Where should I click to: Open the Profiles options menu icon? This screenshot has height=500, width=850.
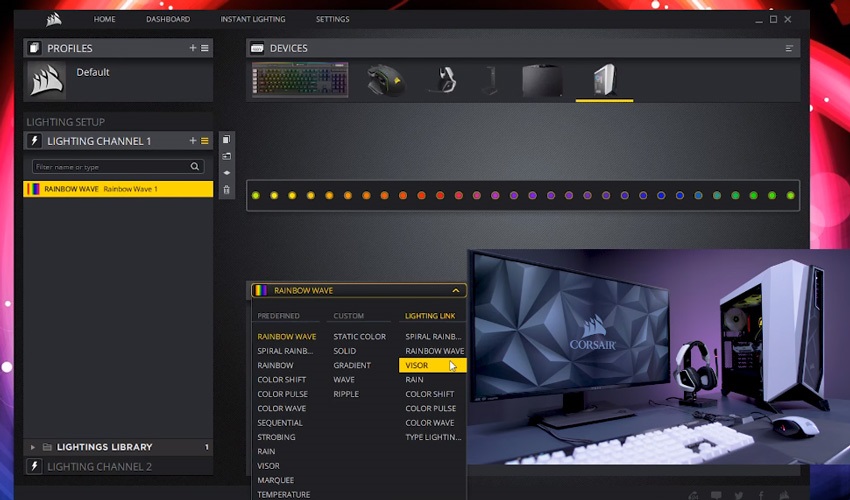pyautogui.click(x=205, y=48)
